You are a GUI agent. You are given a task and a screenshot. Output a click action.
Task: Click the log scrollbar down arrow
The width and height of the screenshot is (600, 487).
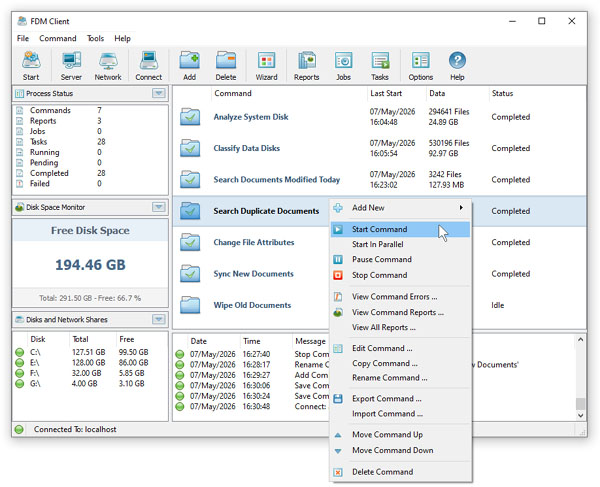(x=580, y=415)
